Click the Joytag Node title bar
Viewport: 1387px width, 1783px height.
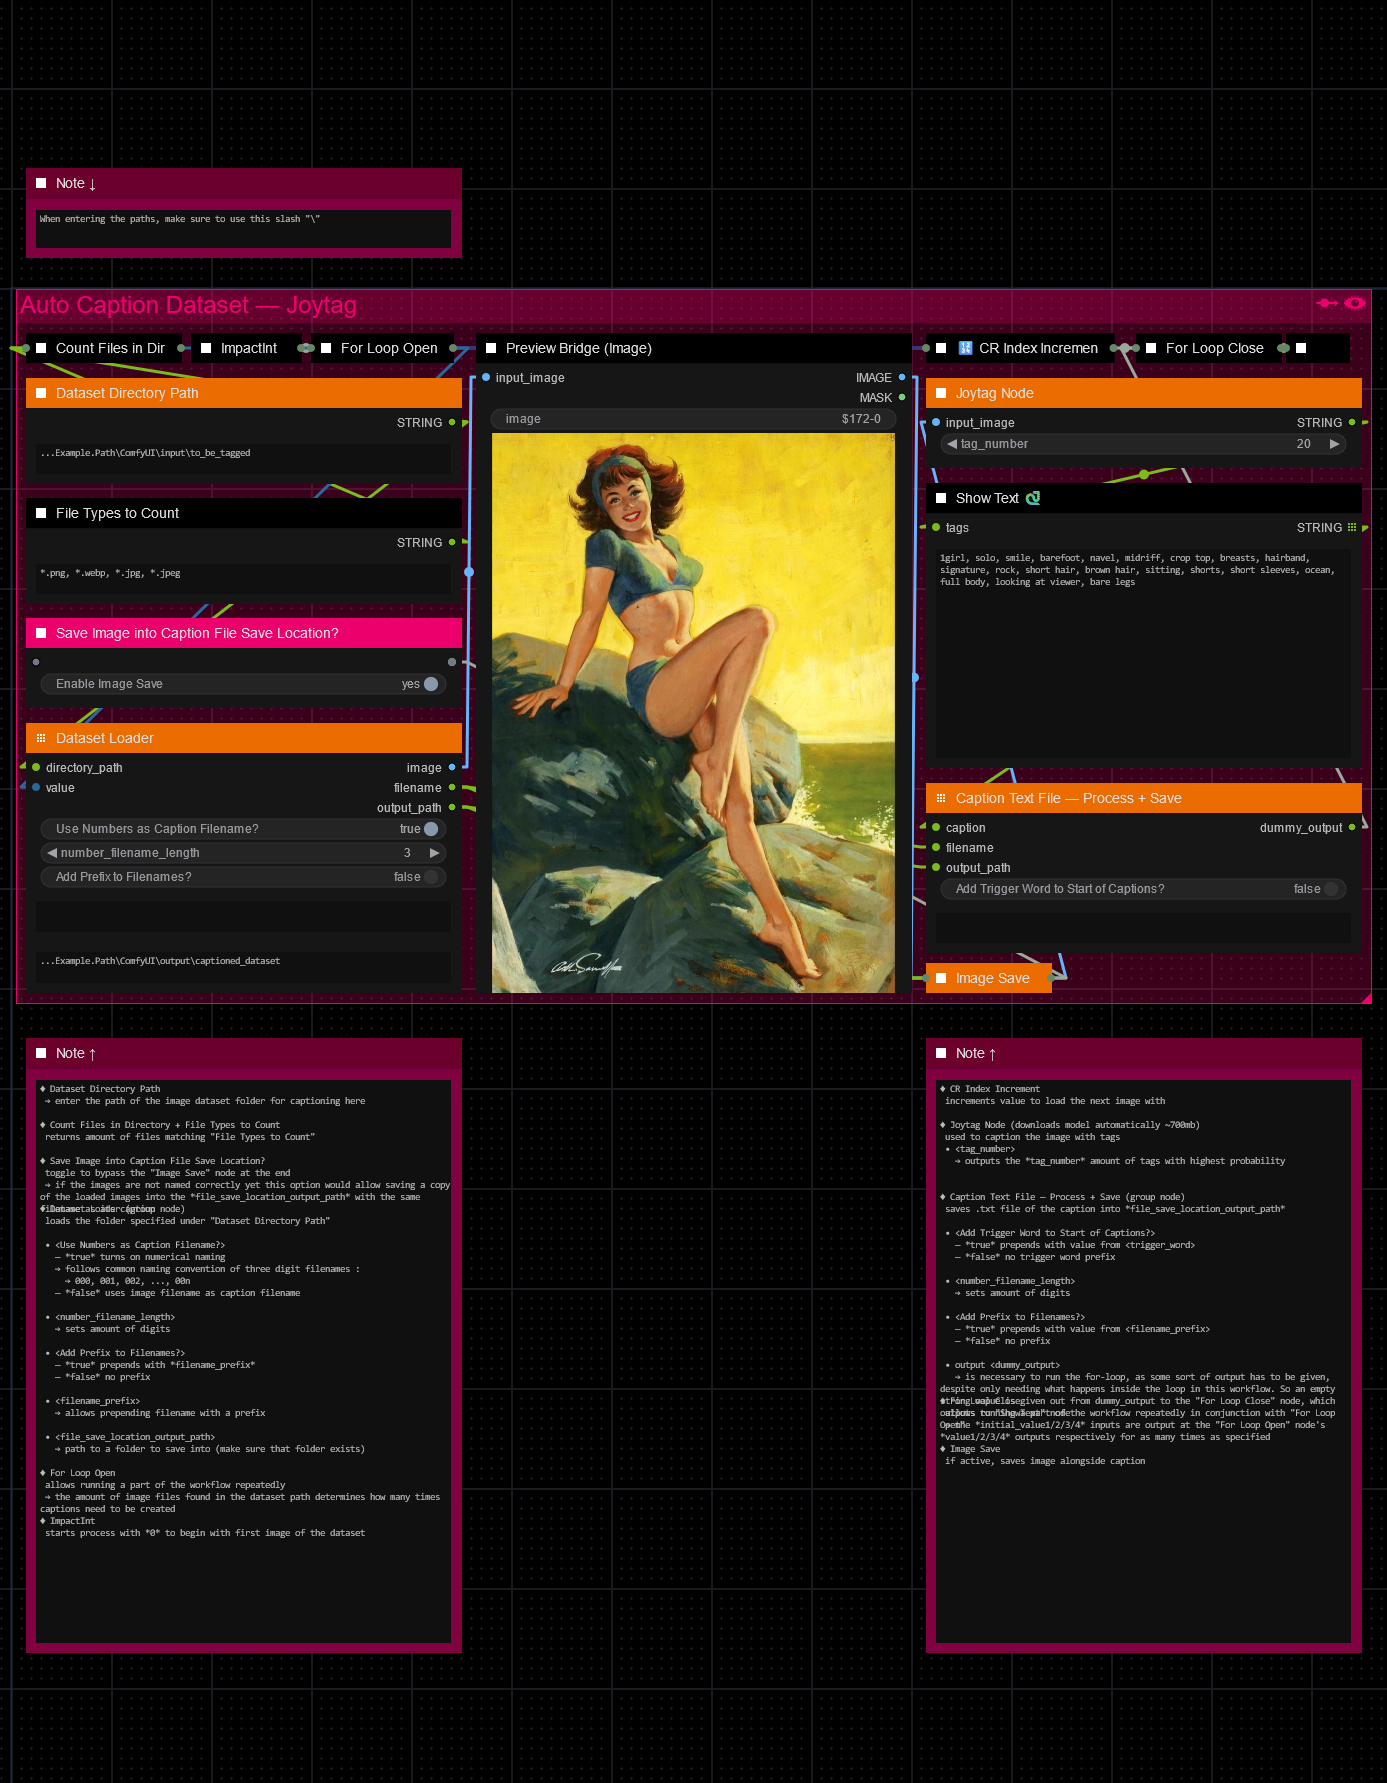click(1144, 393)
